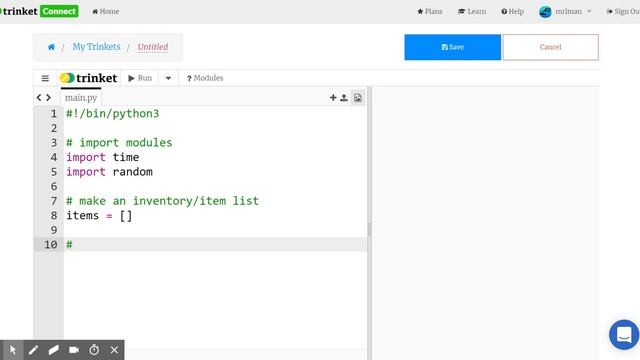The width and height of the screenshot is (640, 360).
Task: Click the 'items = []' code line
Action: coord(99,216)
